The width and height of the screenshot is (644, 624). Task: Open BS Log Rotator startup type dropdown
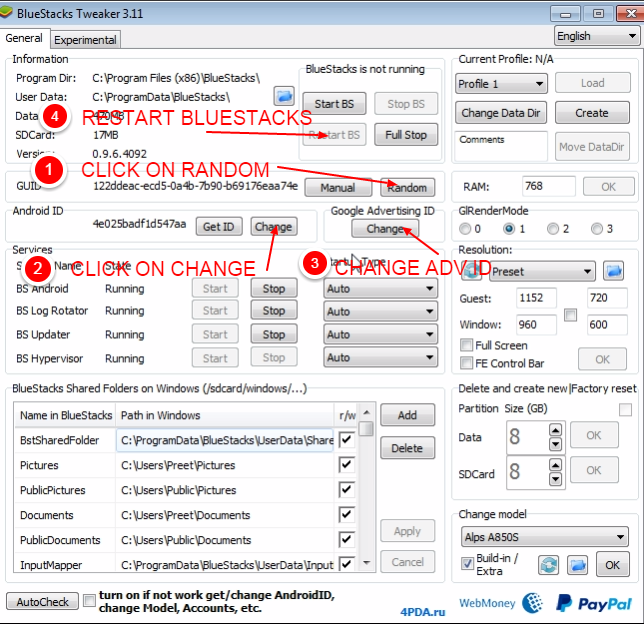point(380,311)
